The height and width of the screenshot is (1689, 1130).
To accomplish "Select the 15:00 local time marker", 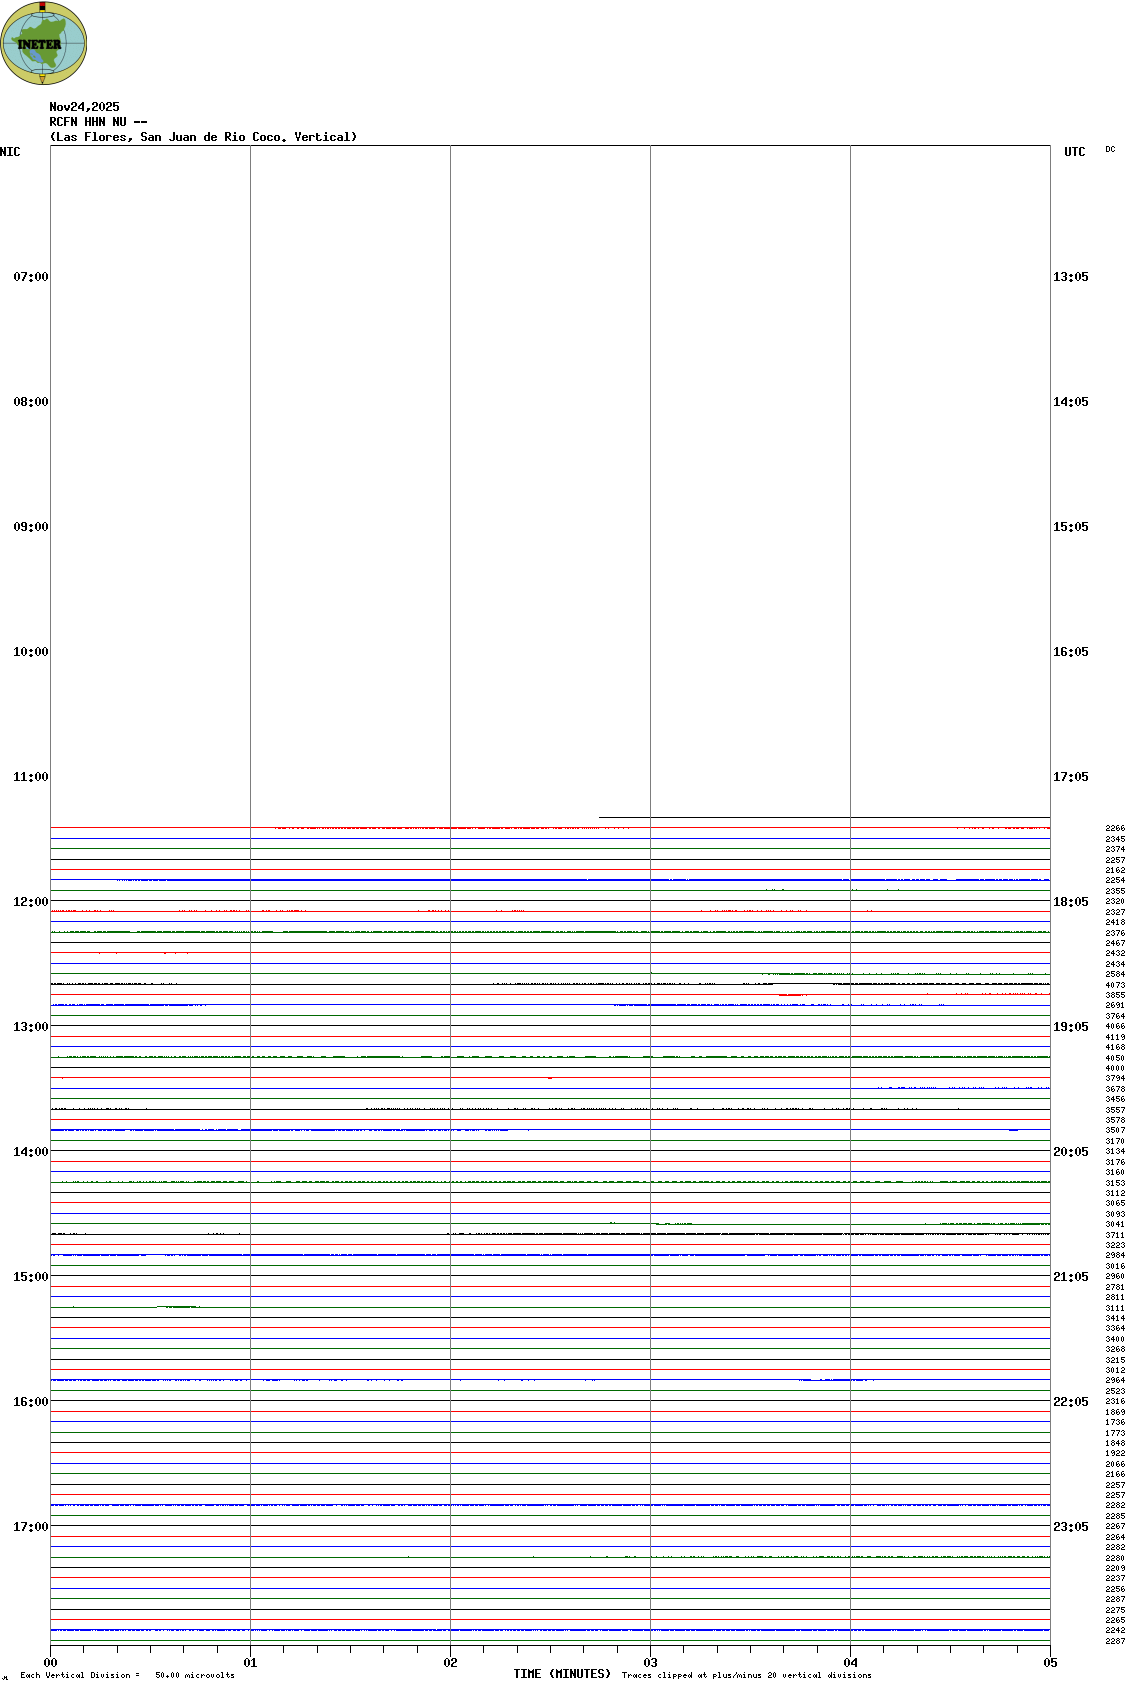I will click(x=30, y=1277).
